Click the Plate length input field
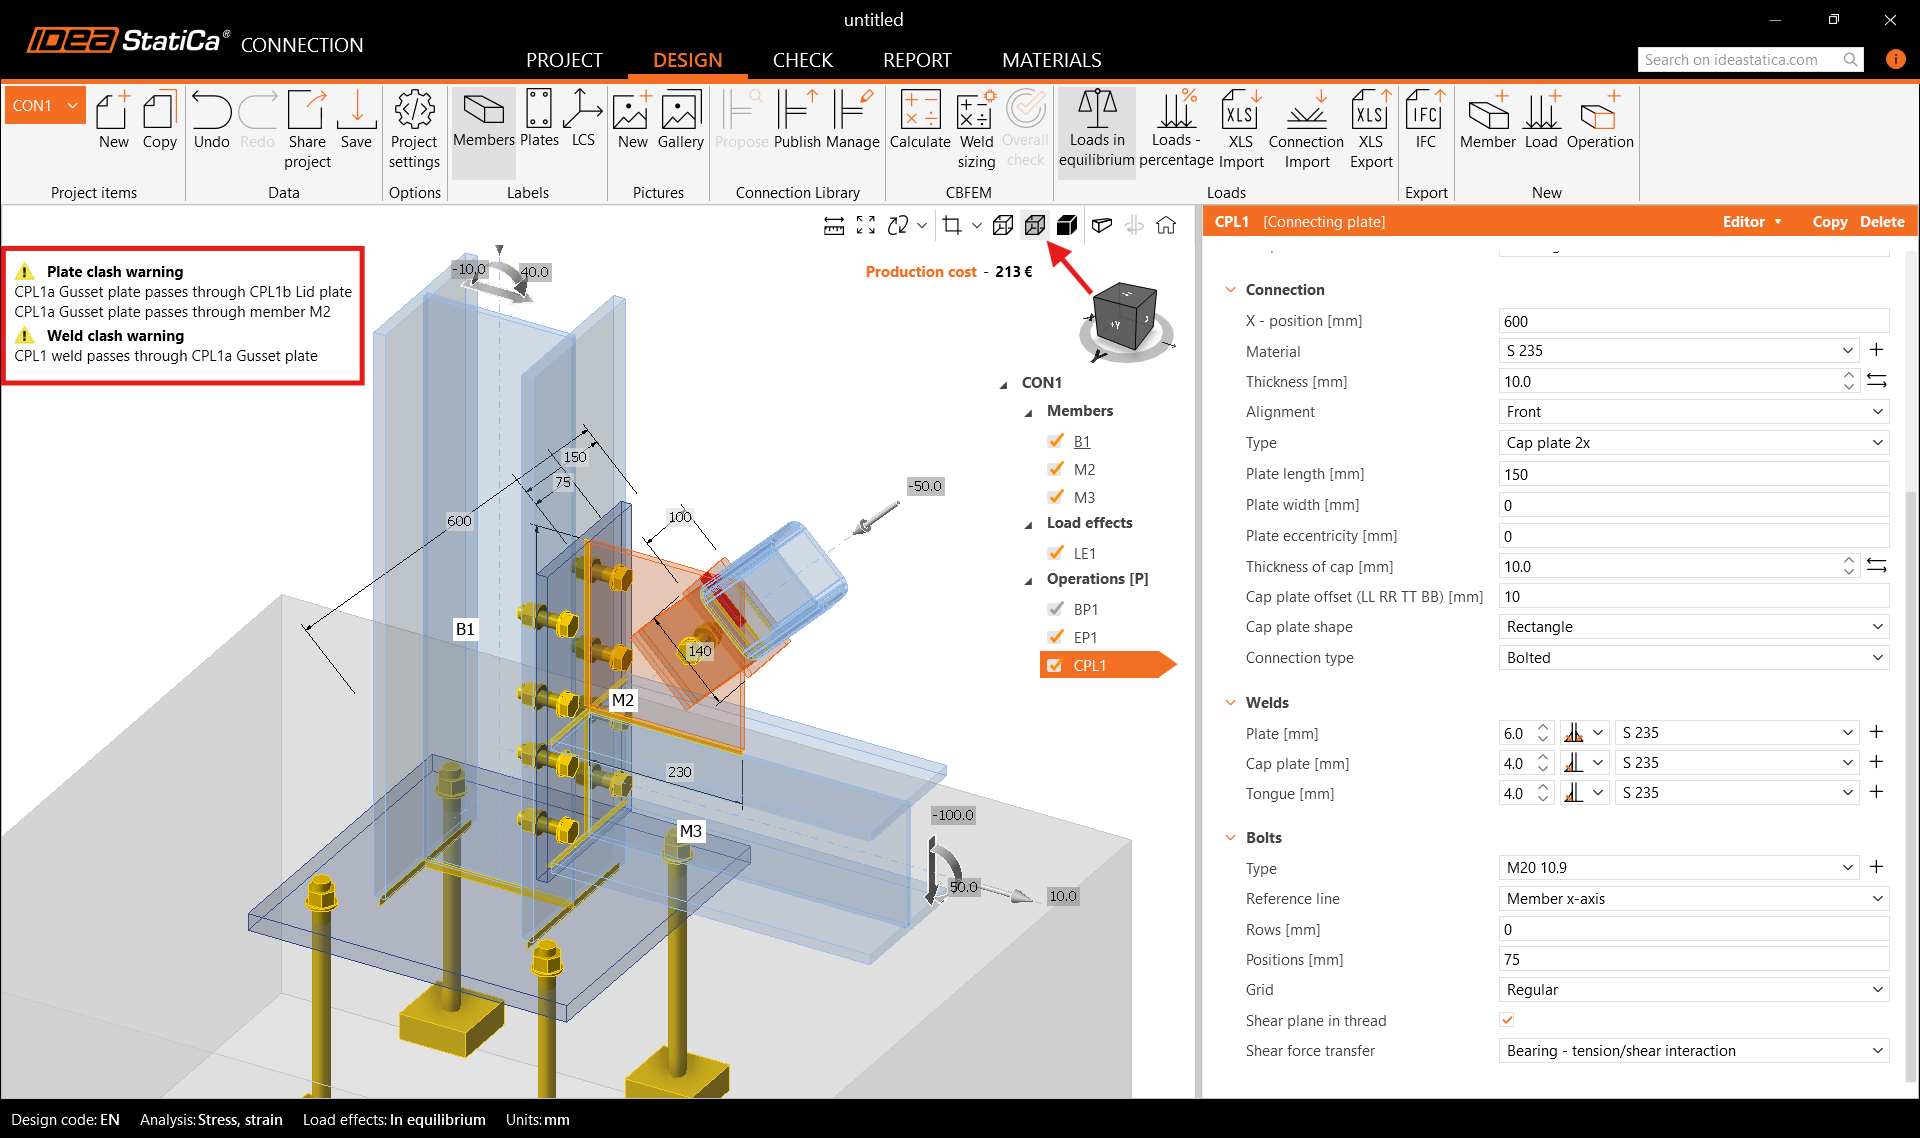 [1692, 474]
